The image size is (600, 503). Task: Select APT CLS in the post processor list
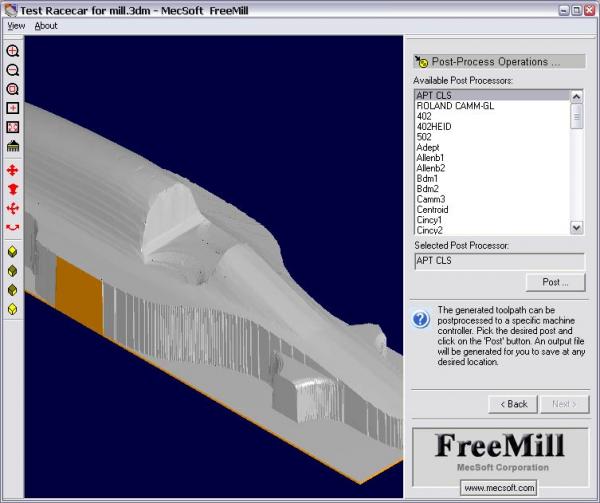(492, 95)
